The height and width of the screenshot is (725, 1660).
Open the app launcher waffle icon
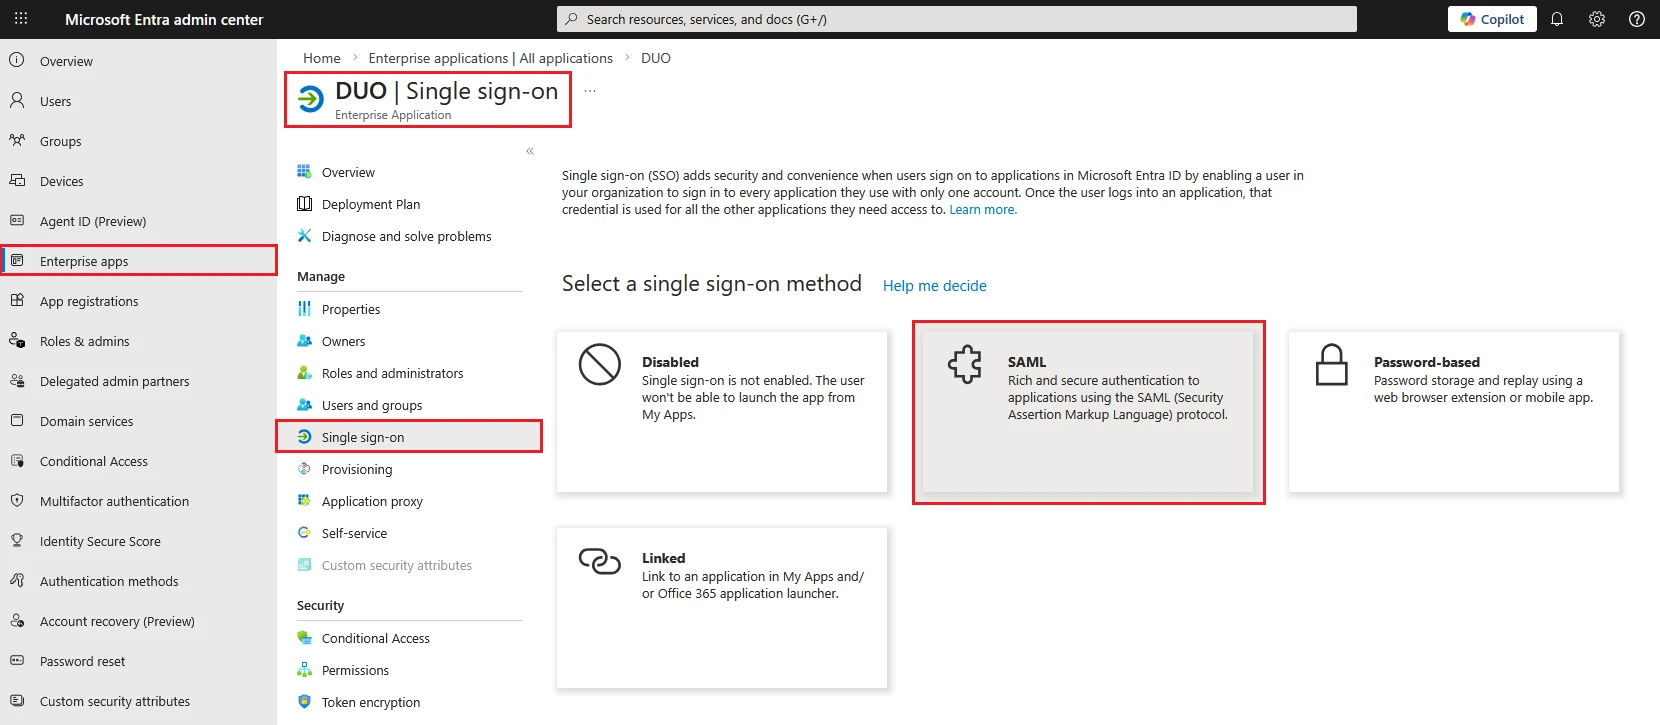coord(21,19)
